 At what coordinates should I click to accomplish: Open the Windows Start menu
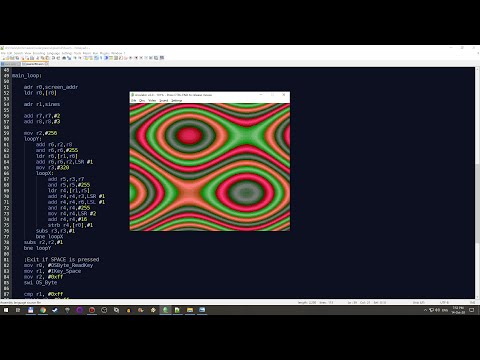point(6,310)
